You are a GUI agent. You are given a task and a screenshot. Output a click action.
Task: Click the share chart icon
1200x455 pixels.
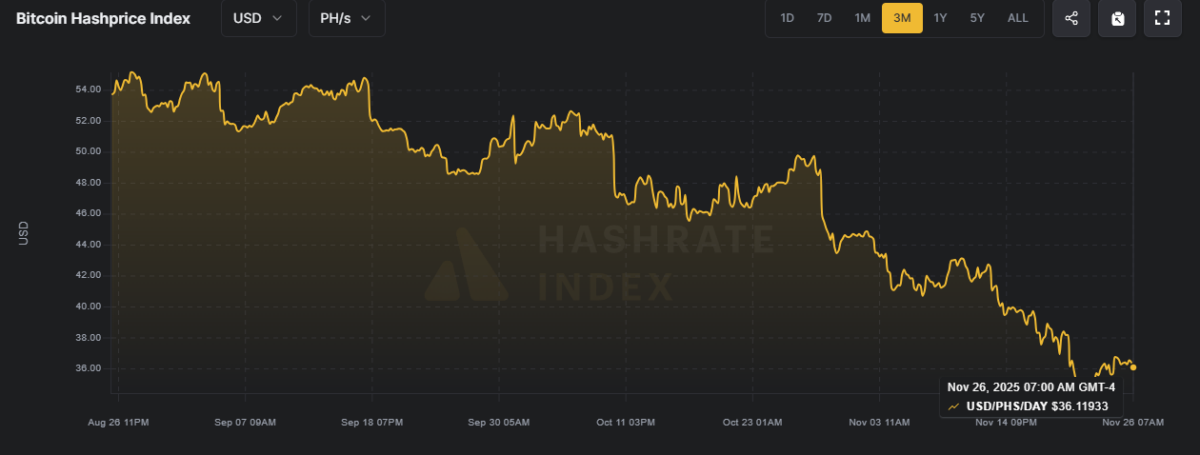(x=1071, y=18)
